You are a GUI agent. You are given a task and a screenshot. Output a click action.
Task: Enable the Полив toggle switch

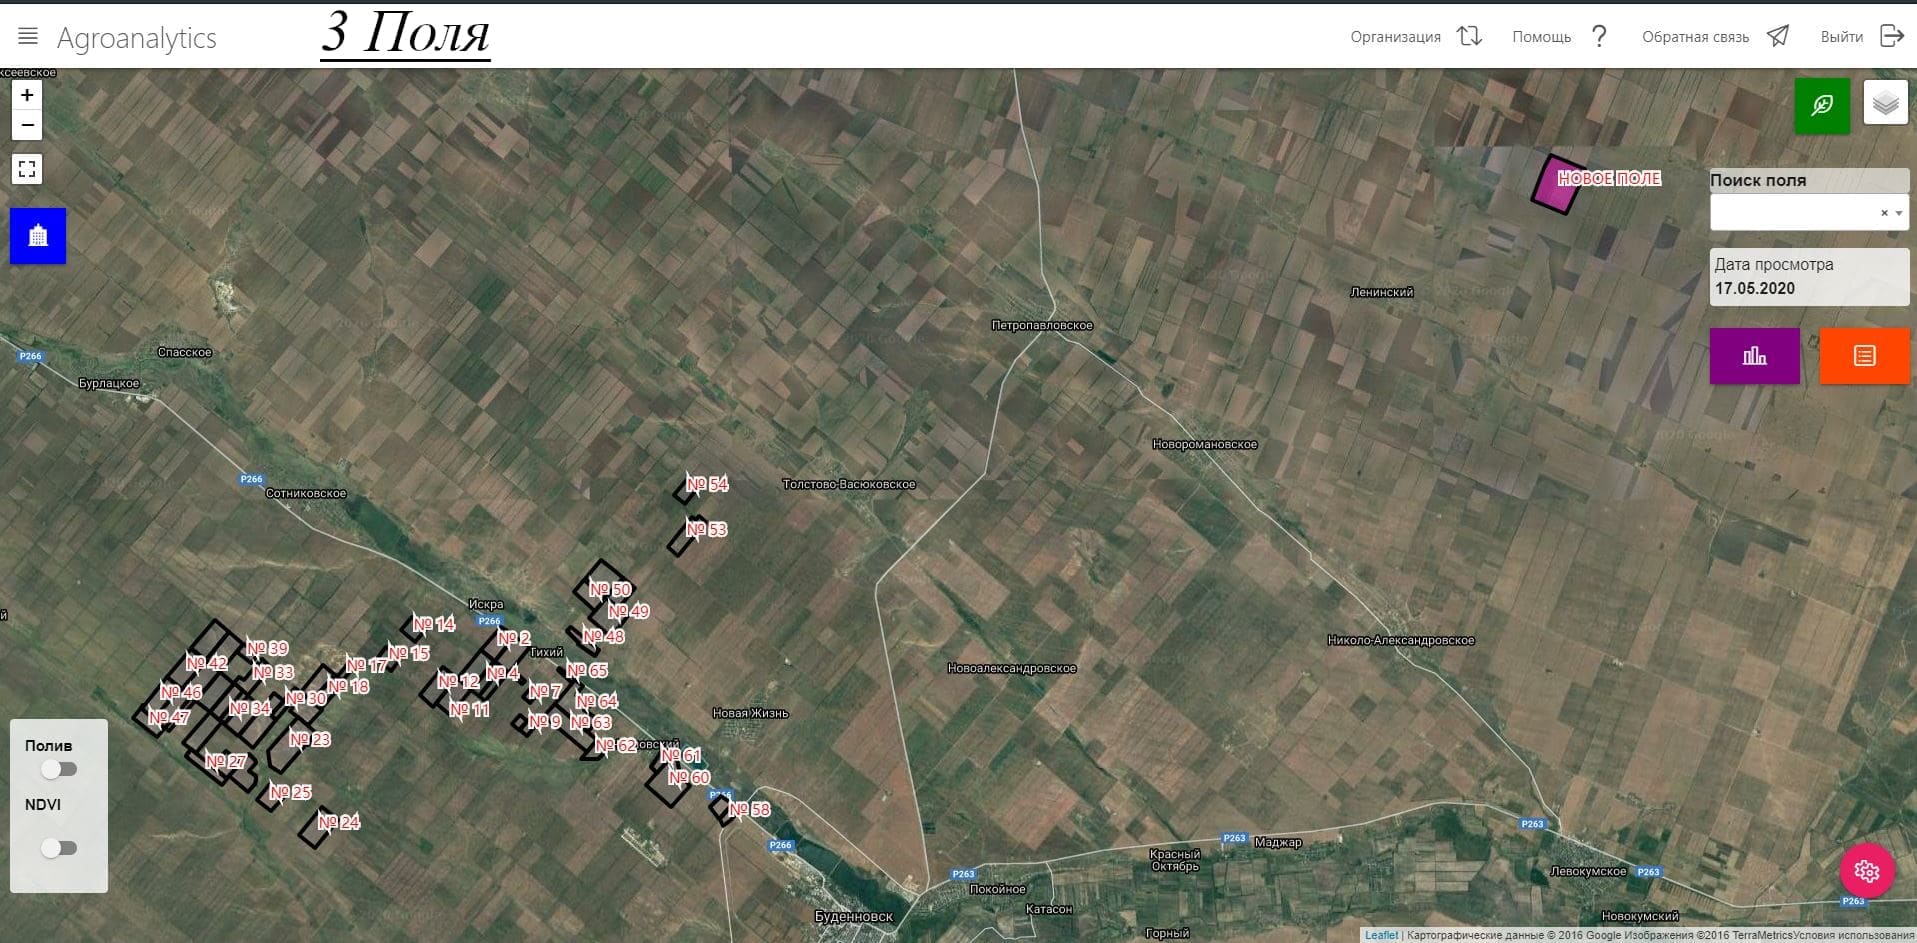59,769
